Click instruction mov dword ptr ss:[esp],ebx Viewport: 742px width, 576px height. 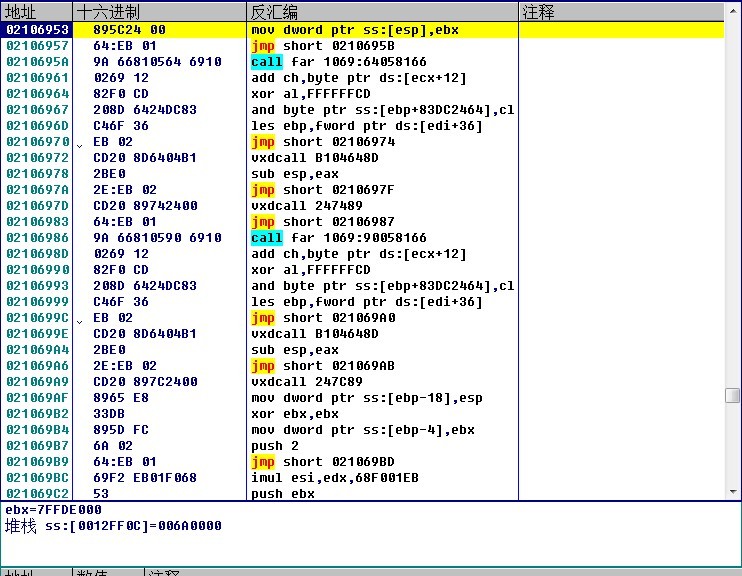355,30
